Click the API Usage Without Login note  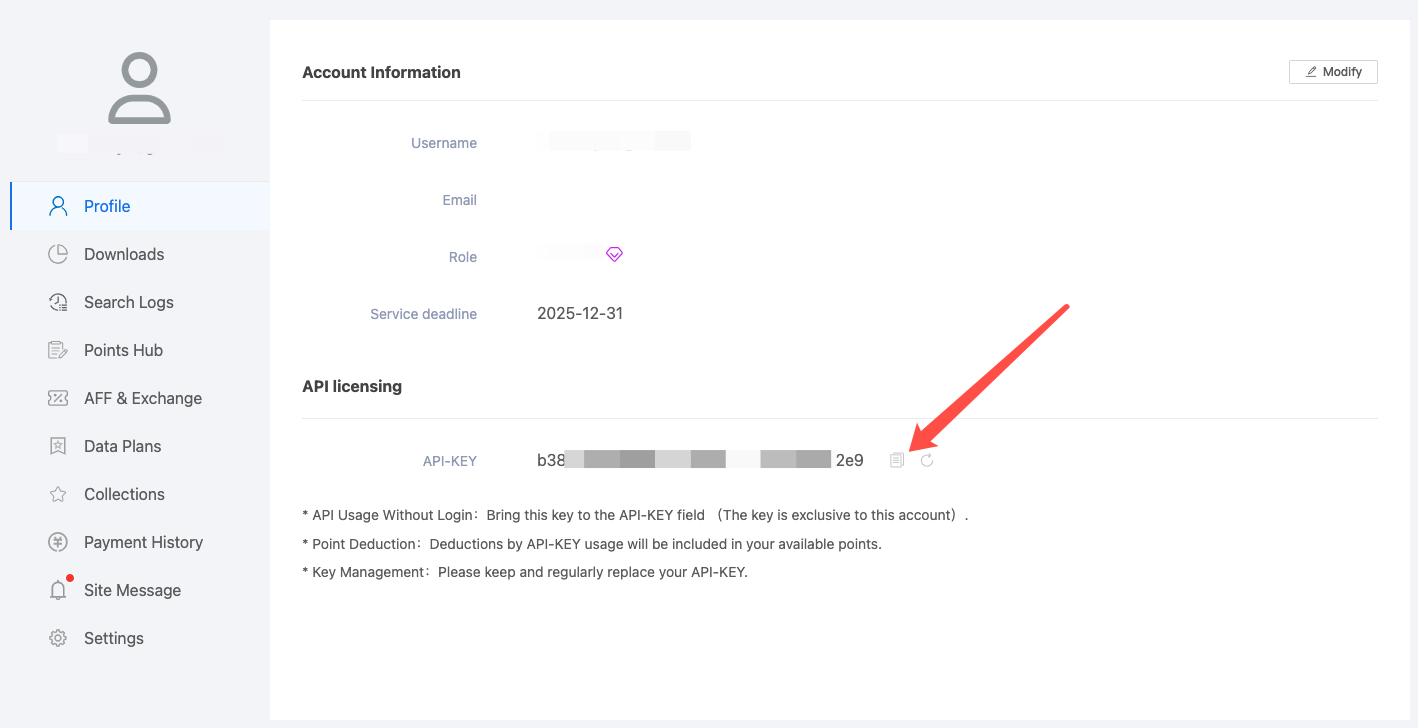(635, 515)
